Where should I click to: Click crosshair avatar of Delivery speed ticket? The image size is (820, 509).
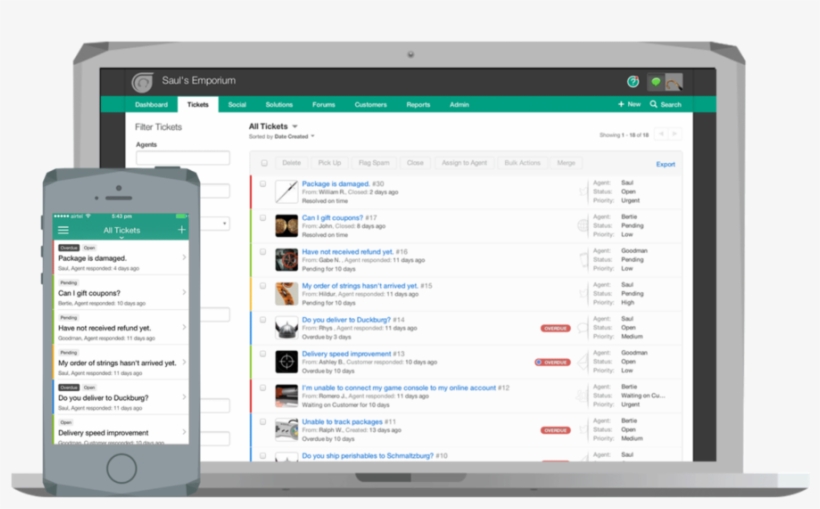coord(287,362)
